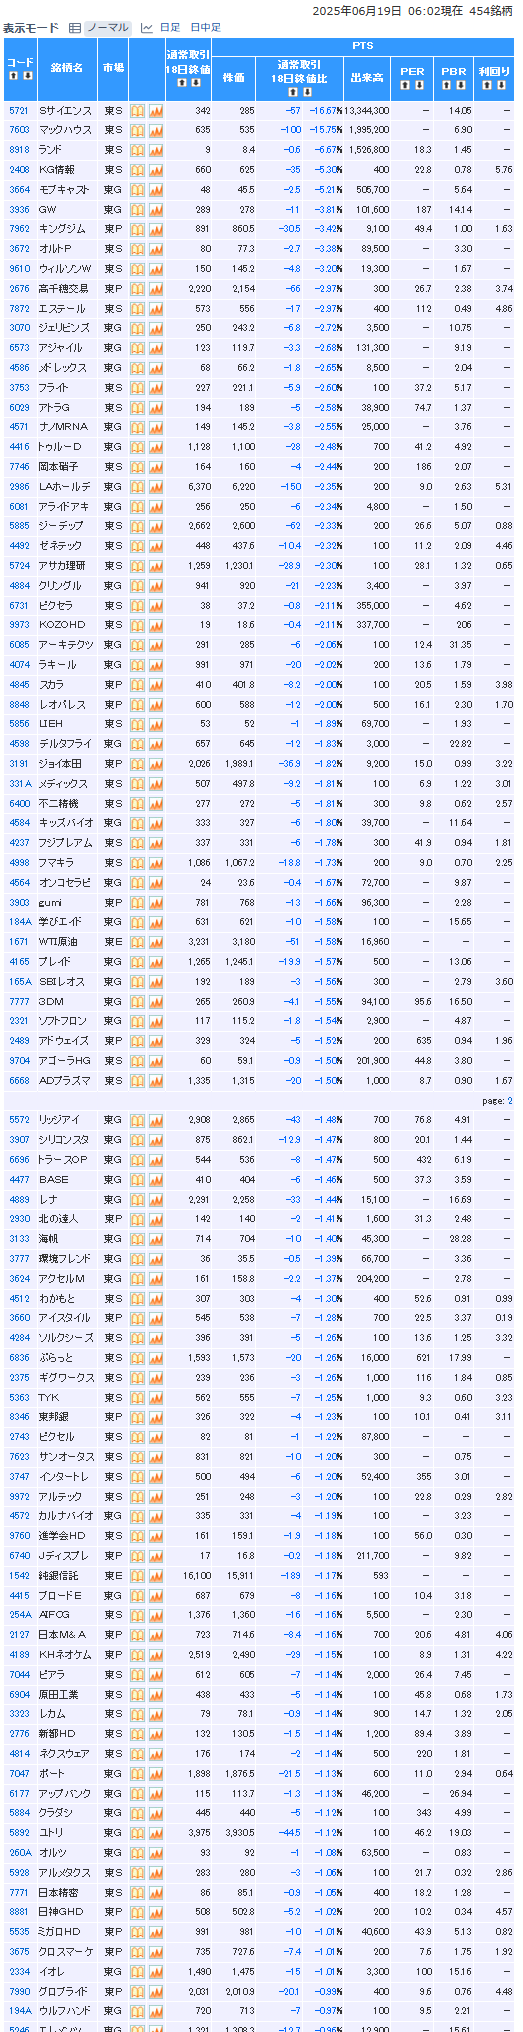The width and height of the screenshot is (523, 2032).
Task: Select the stock name デルタフライ
Action: (x=65, y=744)
